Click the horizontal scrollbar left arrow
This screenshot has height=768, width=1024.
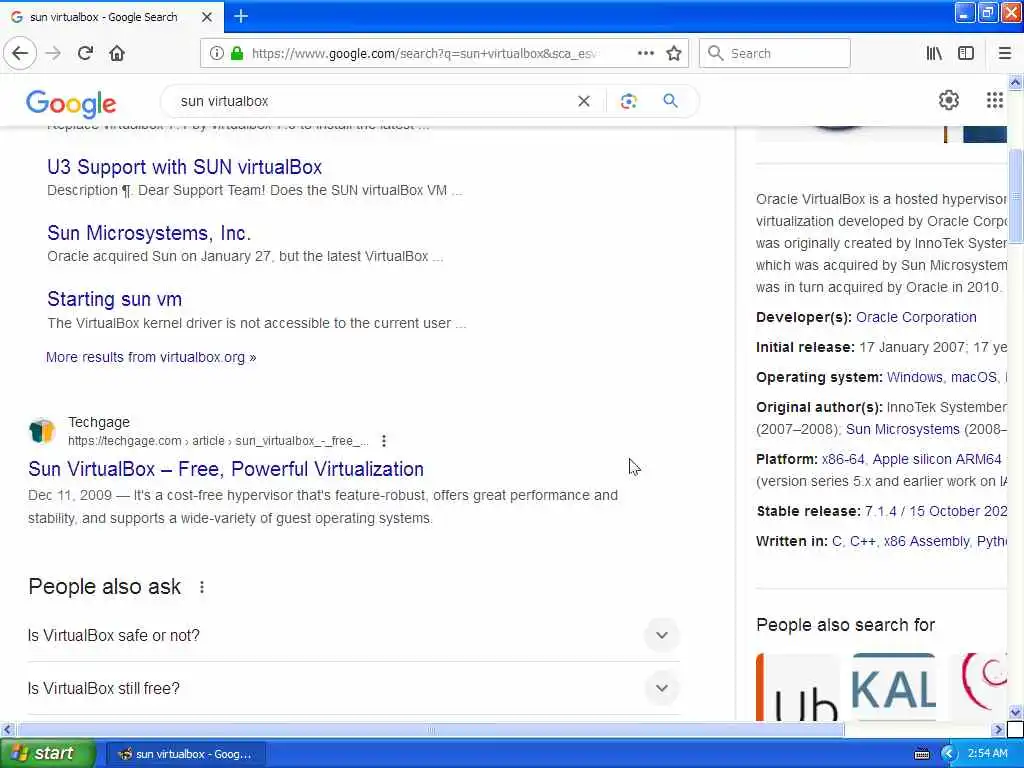tap(7, 729)
